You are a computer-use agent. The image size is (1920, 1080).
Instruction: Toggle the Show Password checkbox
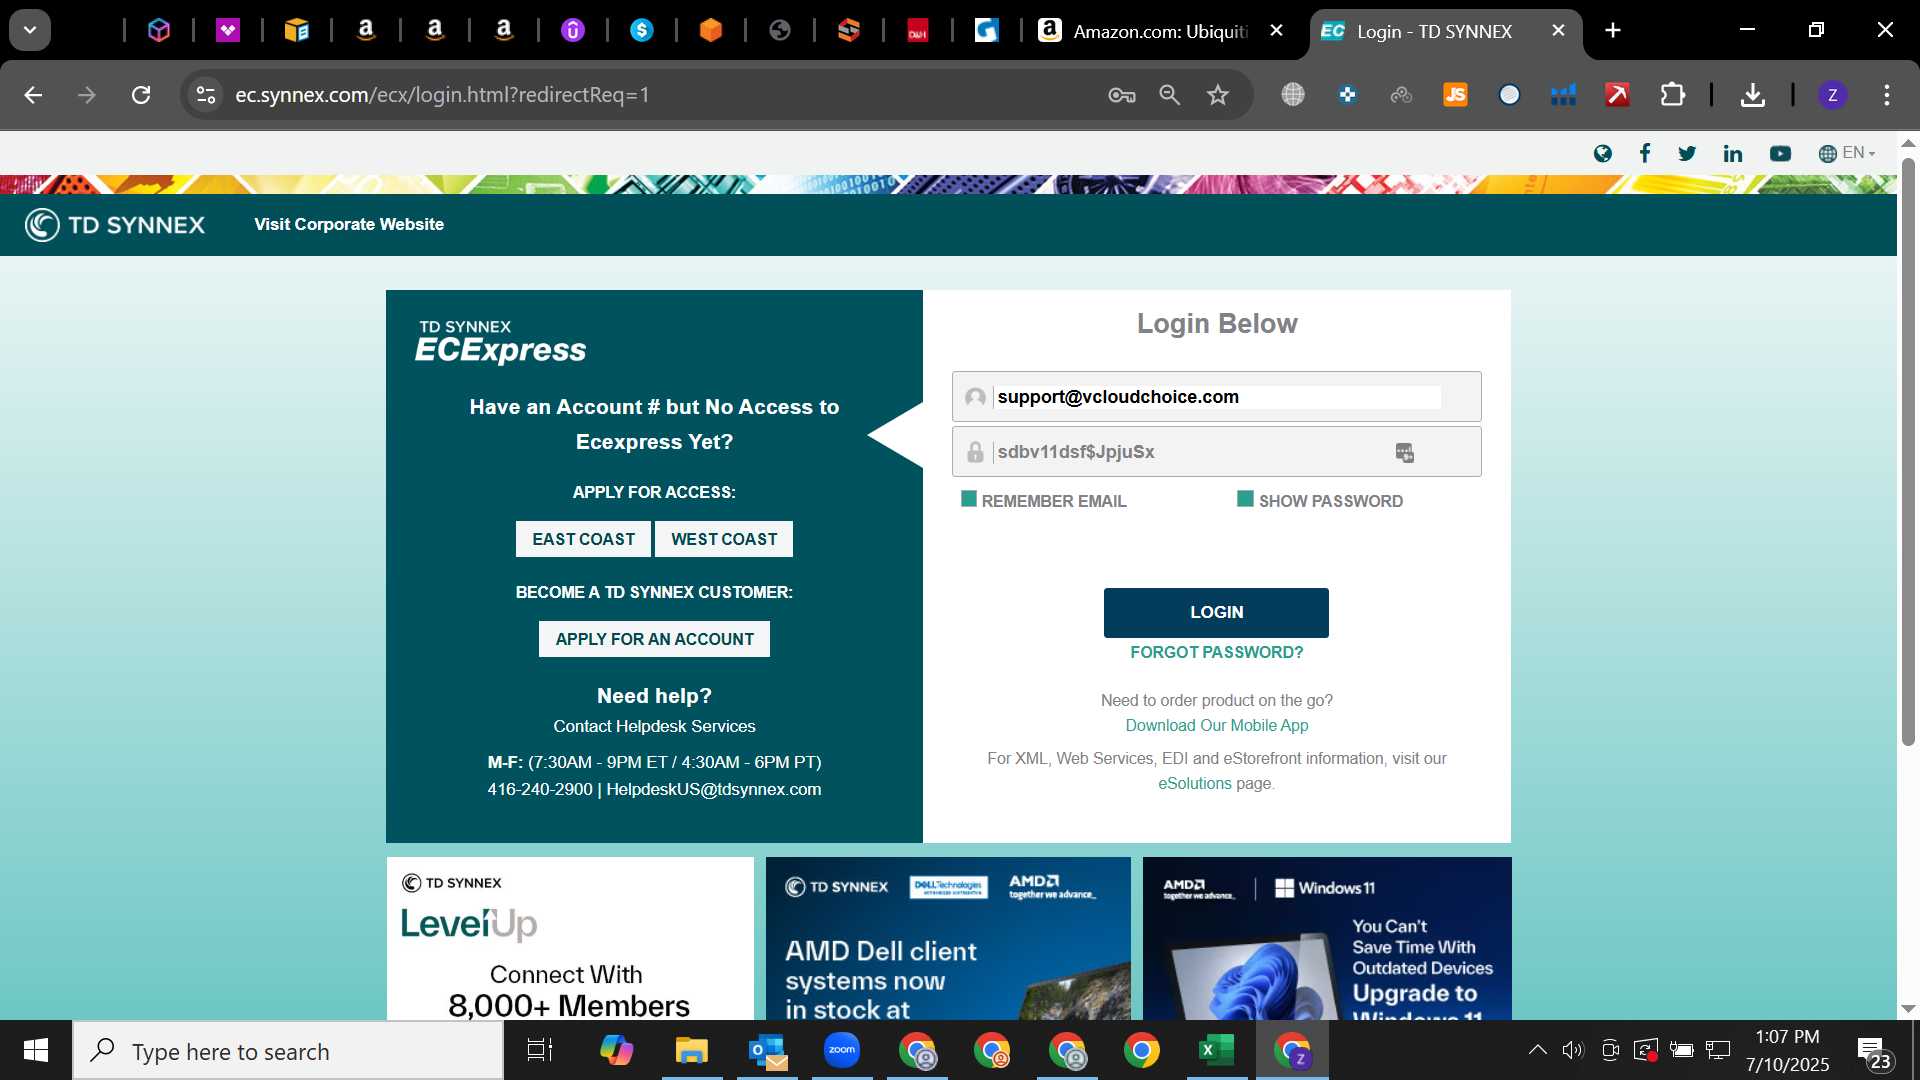click(1245, 499)
